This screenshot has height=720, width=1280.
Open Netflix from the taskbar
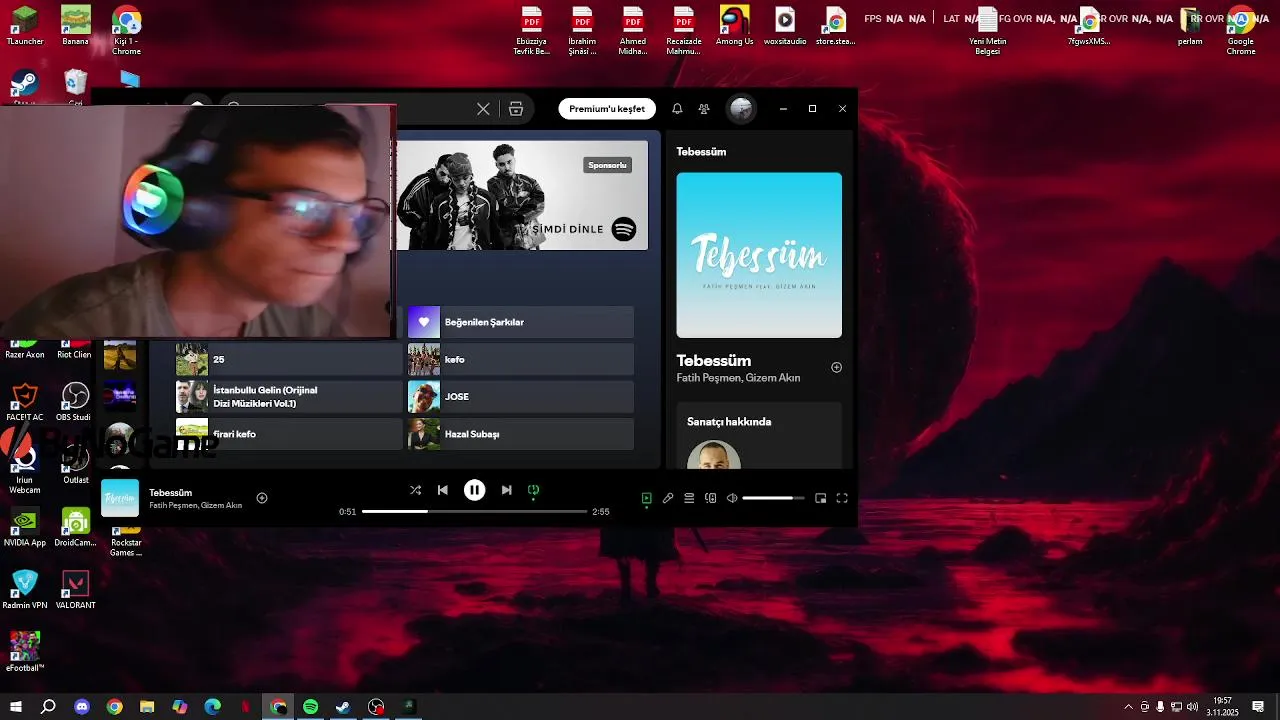pyautogui.click(x=245, y=707)
